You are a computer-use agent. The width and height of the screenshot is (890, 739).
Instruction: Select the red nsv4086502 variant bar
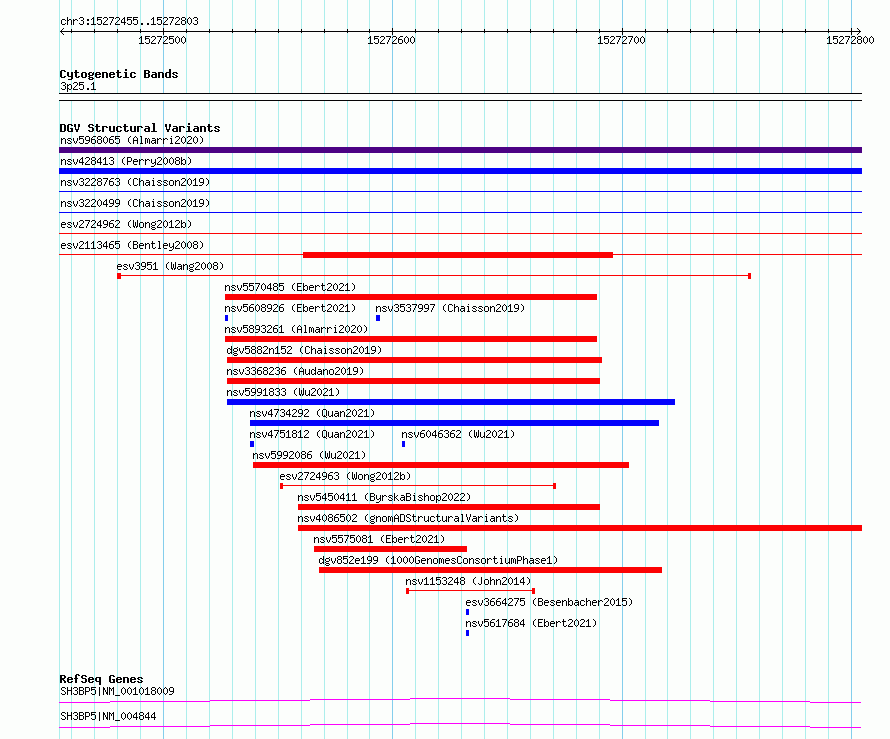pyautogui.click(x=580, y=528)
